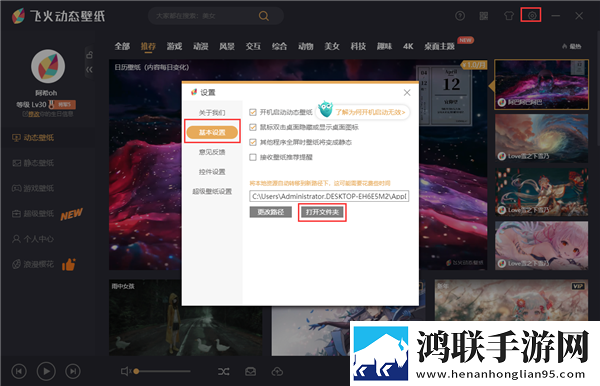
Task: Switch to 全部 category tab
Action: [x=122, y=46]
